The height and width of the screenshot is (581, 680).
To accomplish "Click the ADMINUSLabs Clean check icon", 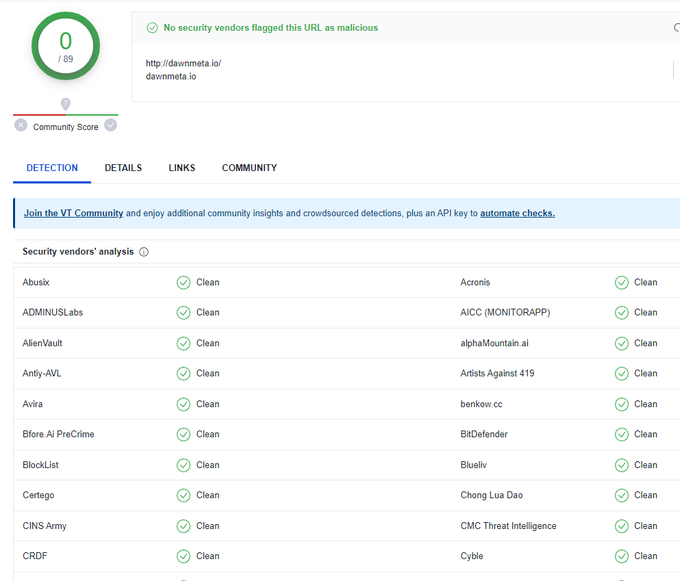I will tap(183, 313).
